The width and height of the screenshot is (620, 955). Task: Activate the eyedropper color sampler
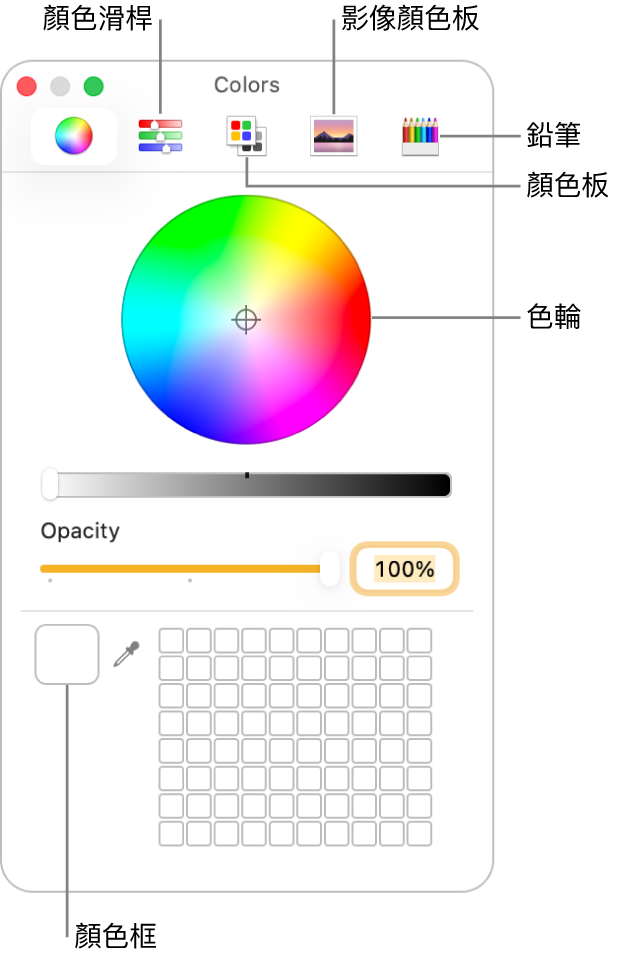coord(126,655)
